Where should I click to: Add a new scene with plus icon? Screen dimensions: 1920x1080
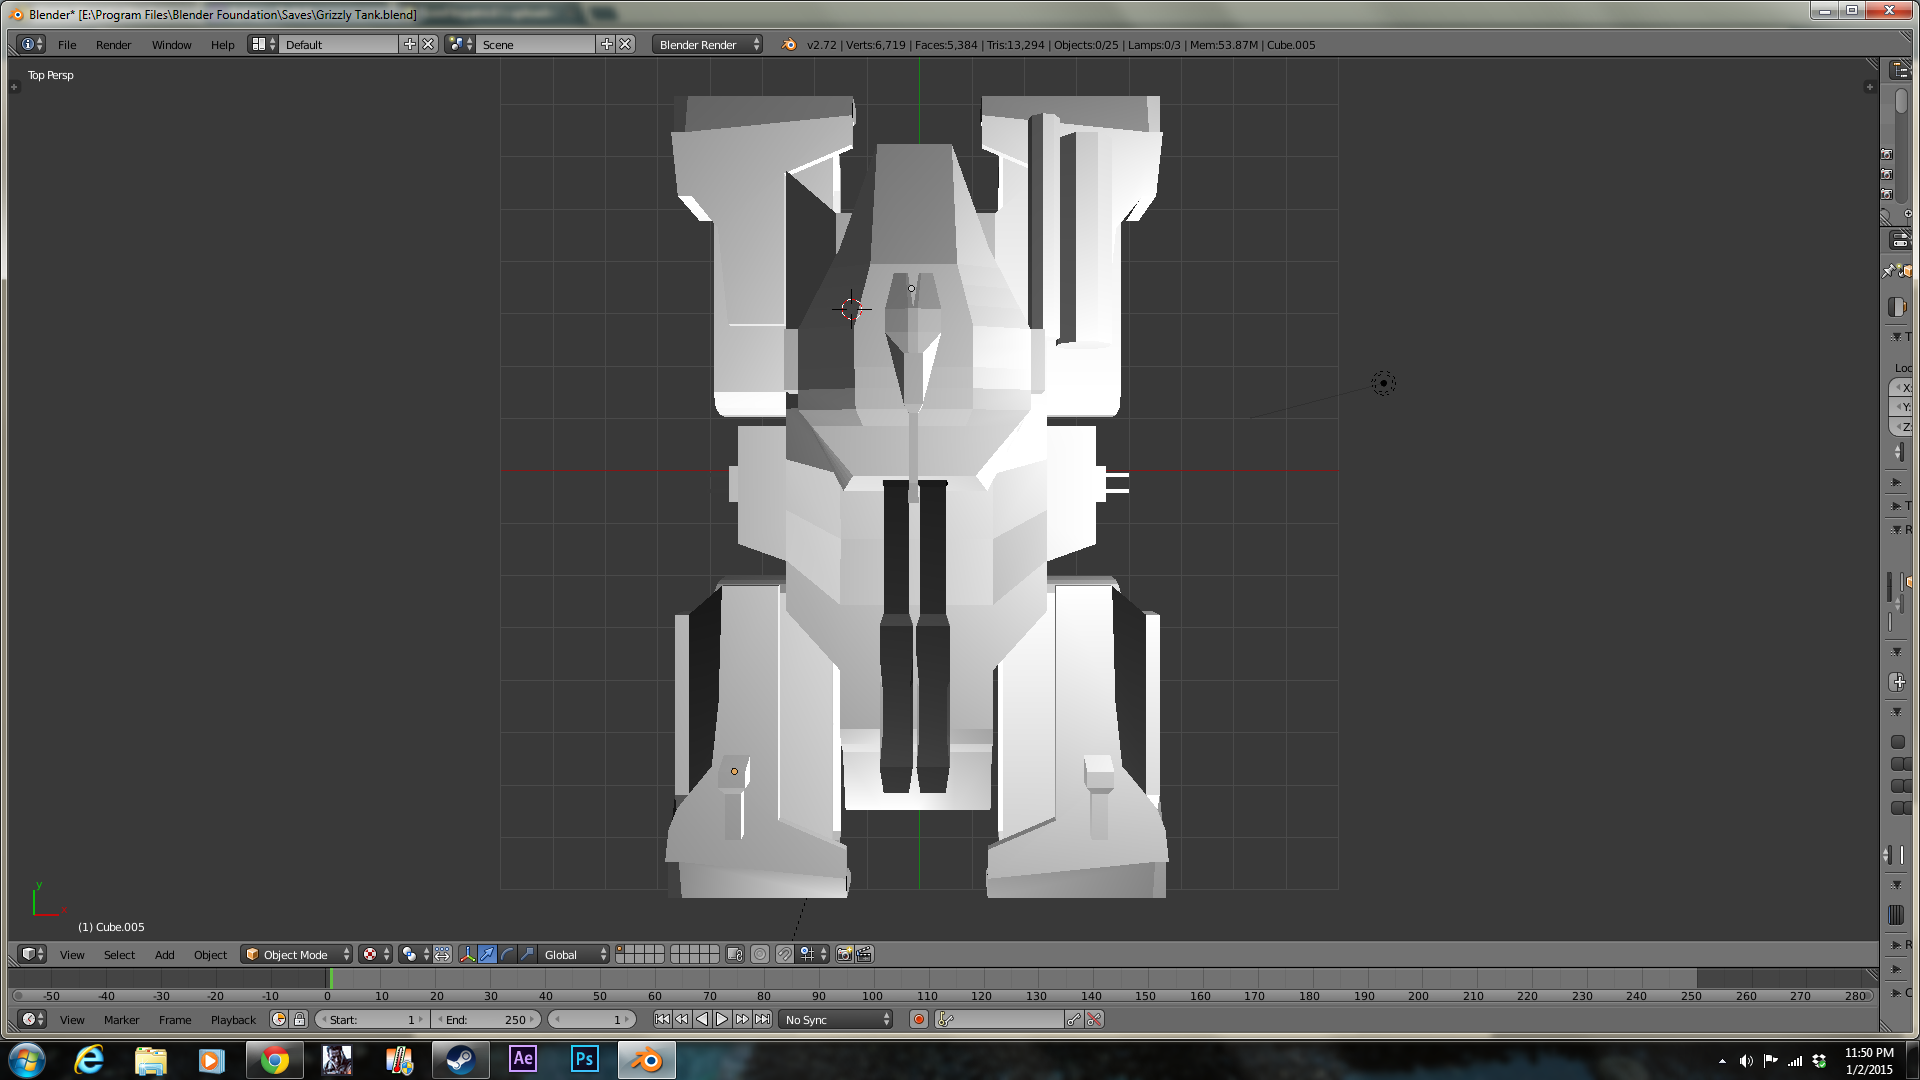[606, 44]
